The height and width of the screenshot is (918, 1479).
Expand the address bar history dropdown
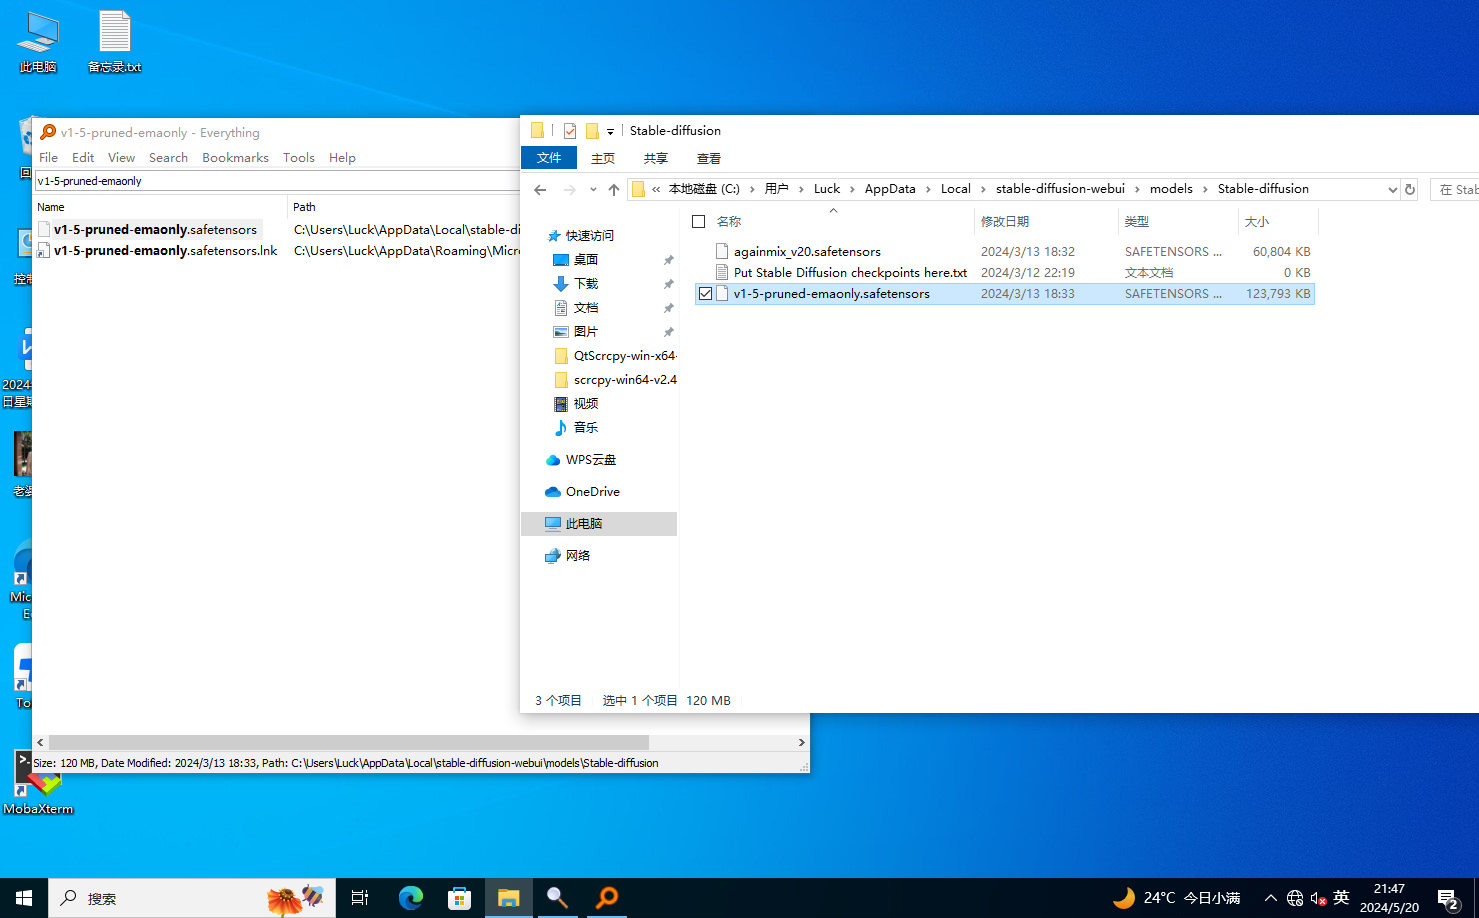(x=1392, y=189)
